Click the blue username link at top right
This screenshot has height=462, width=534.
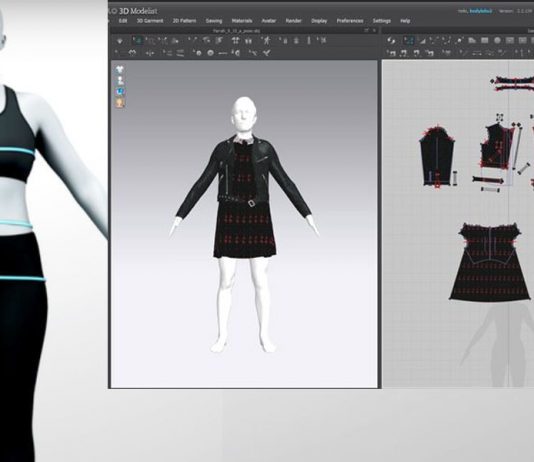tap(481, 11)
